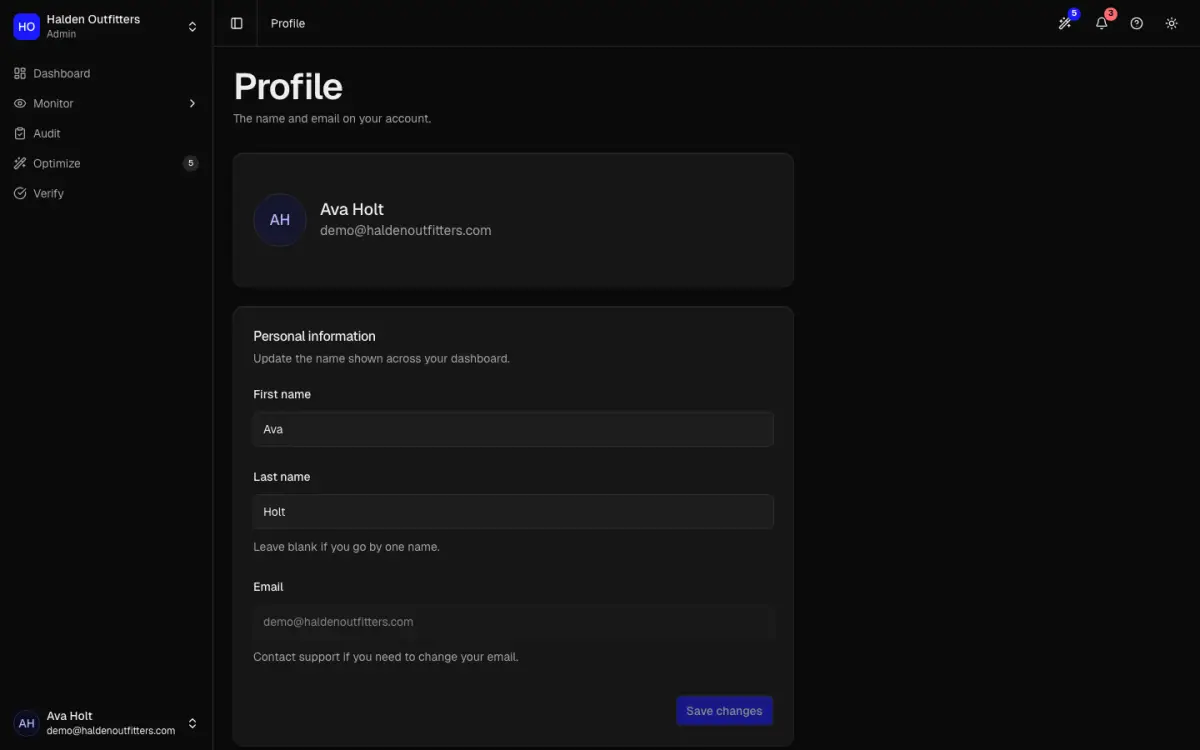Toggle the light/dark theme

[x=1172, y=23]
